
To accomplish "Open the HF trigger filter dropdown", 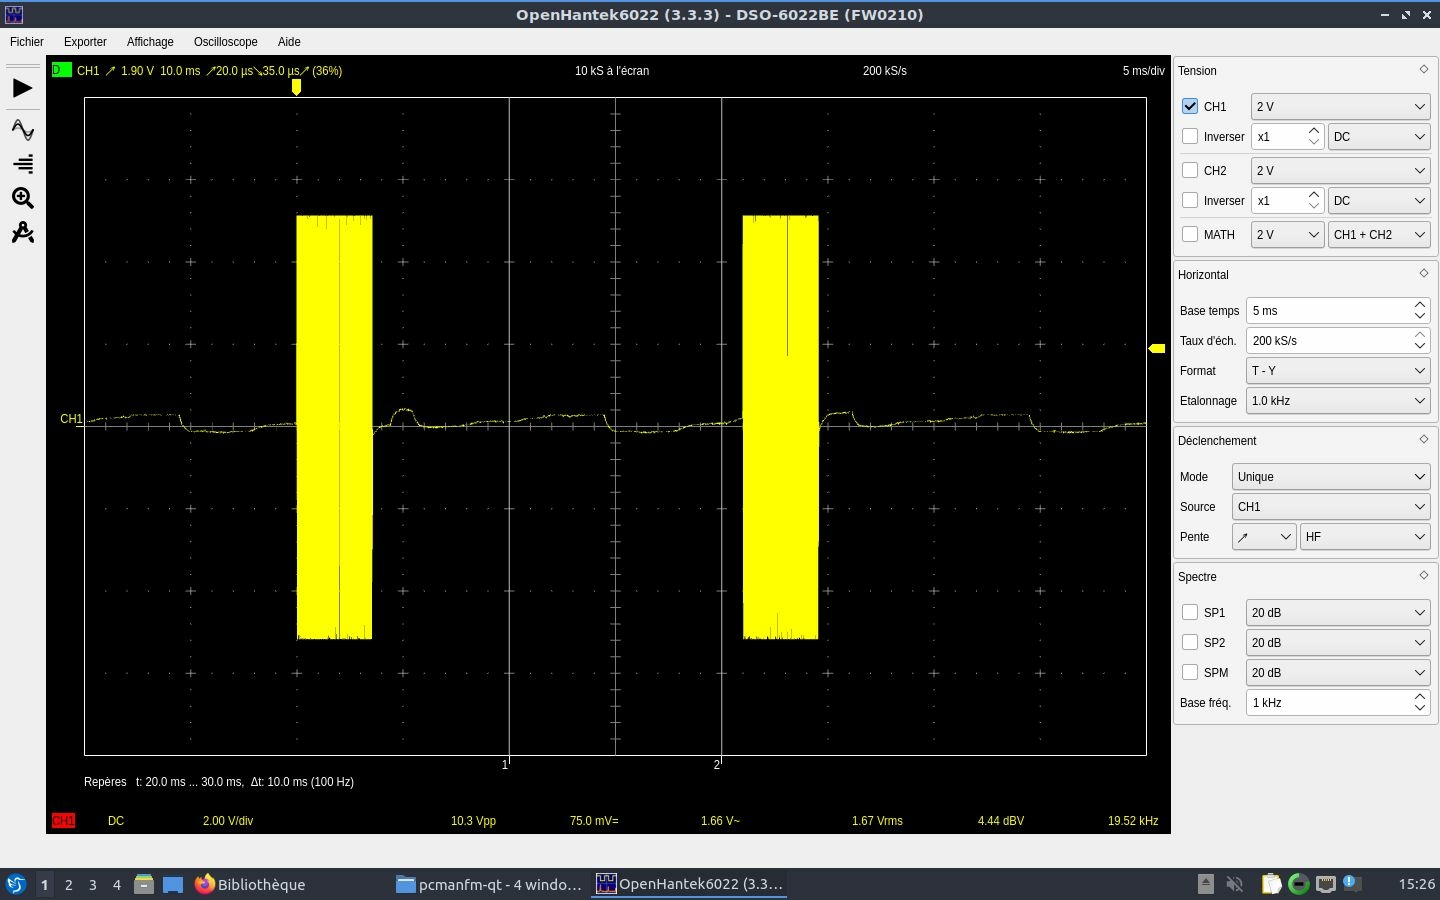I will pyautogui.click(x=1365, y=536).
